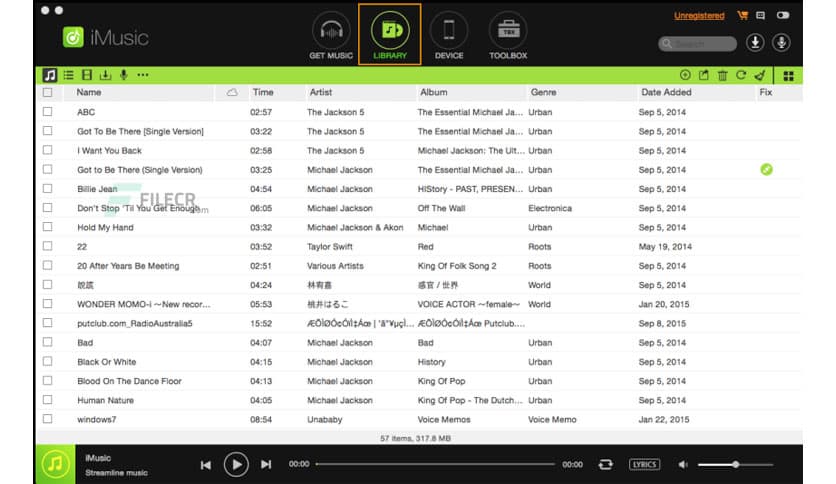Switch to grid view
Screen dimensions: 836x484
(x=789, y=76)
